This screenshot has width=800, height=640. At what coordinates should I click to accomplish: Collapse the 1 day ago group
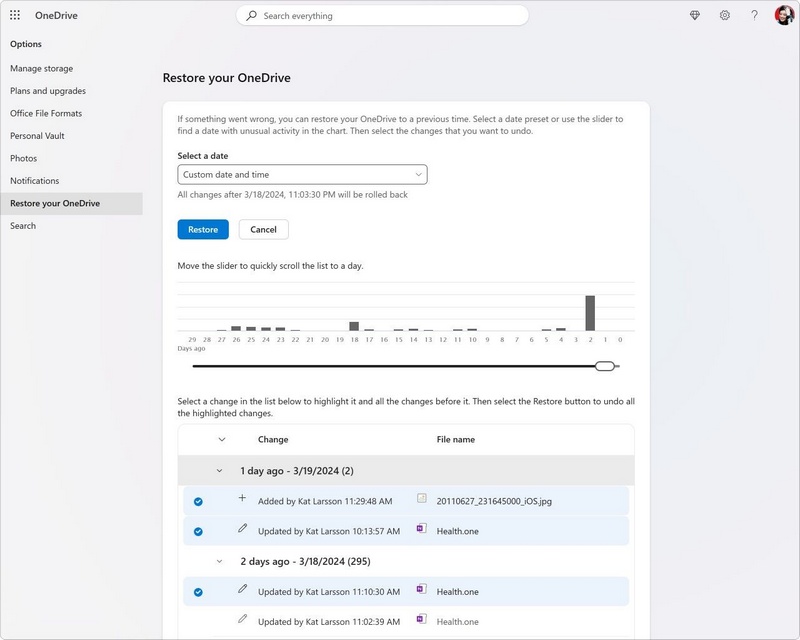pyautogui.click(x=223, y=469)
